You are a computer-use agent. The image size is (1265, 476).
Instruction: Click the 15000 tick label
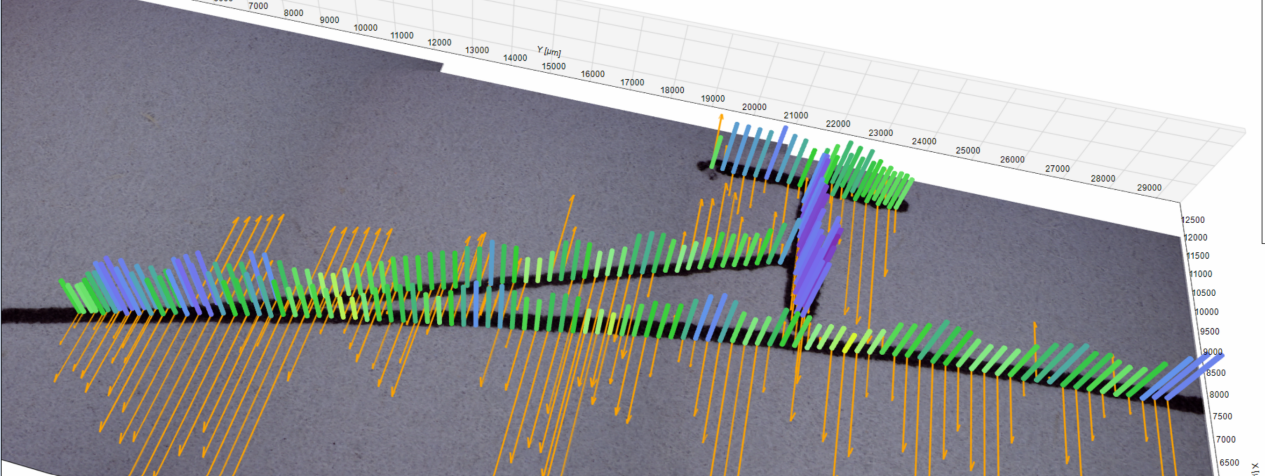point(553,66)
